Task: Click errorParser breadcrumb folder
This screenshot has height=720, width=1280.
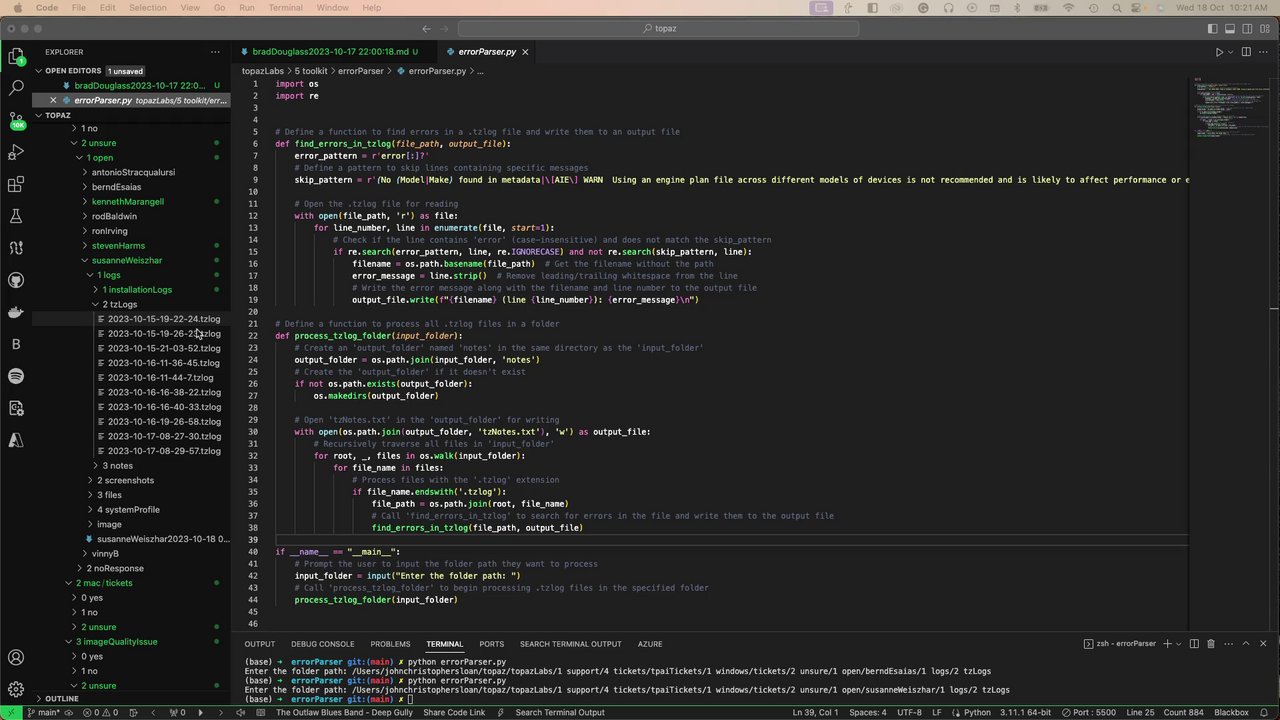Action: click(x=360, y=71)
